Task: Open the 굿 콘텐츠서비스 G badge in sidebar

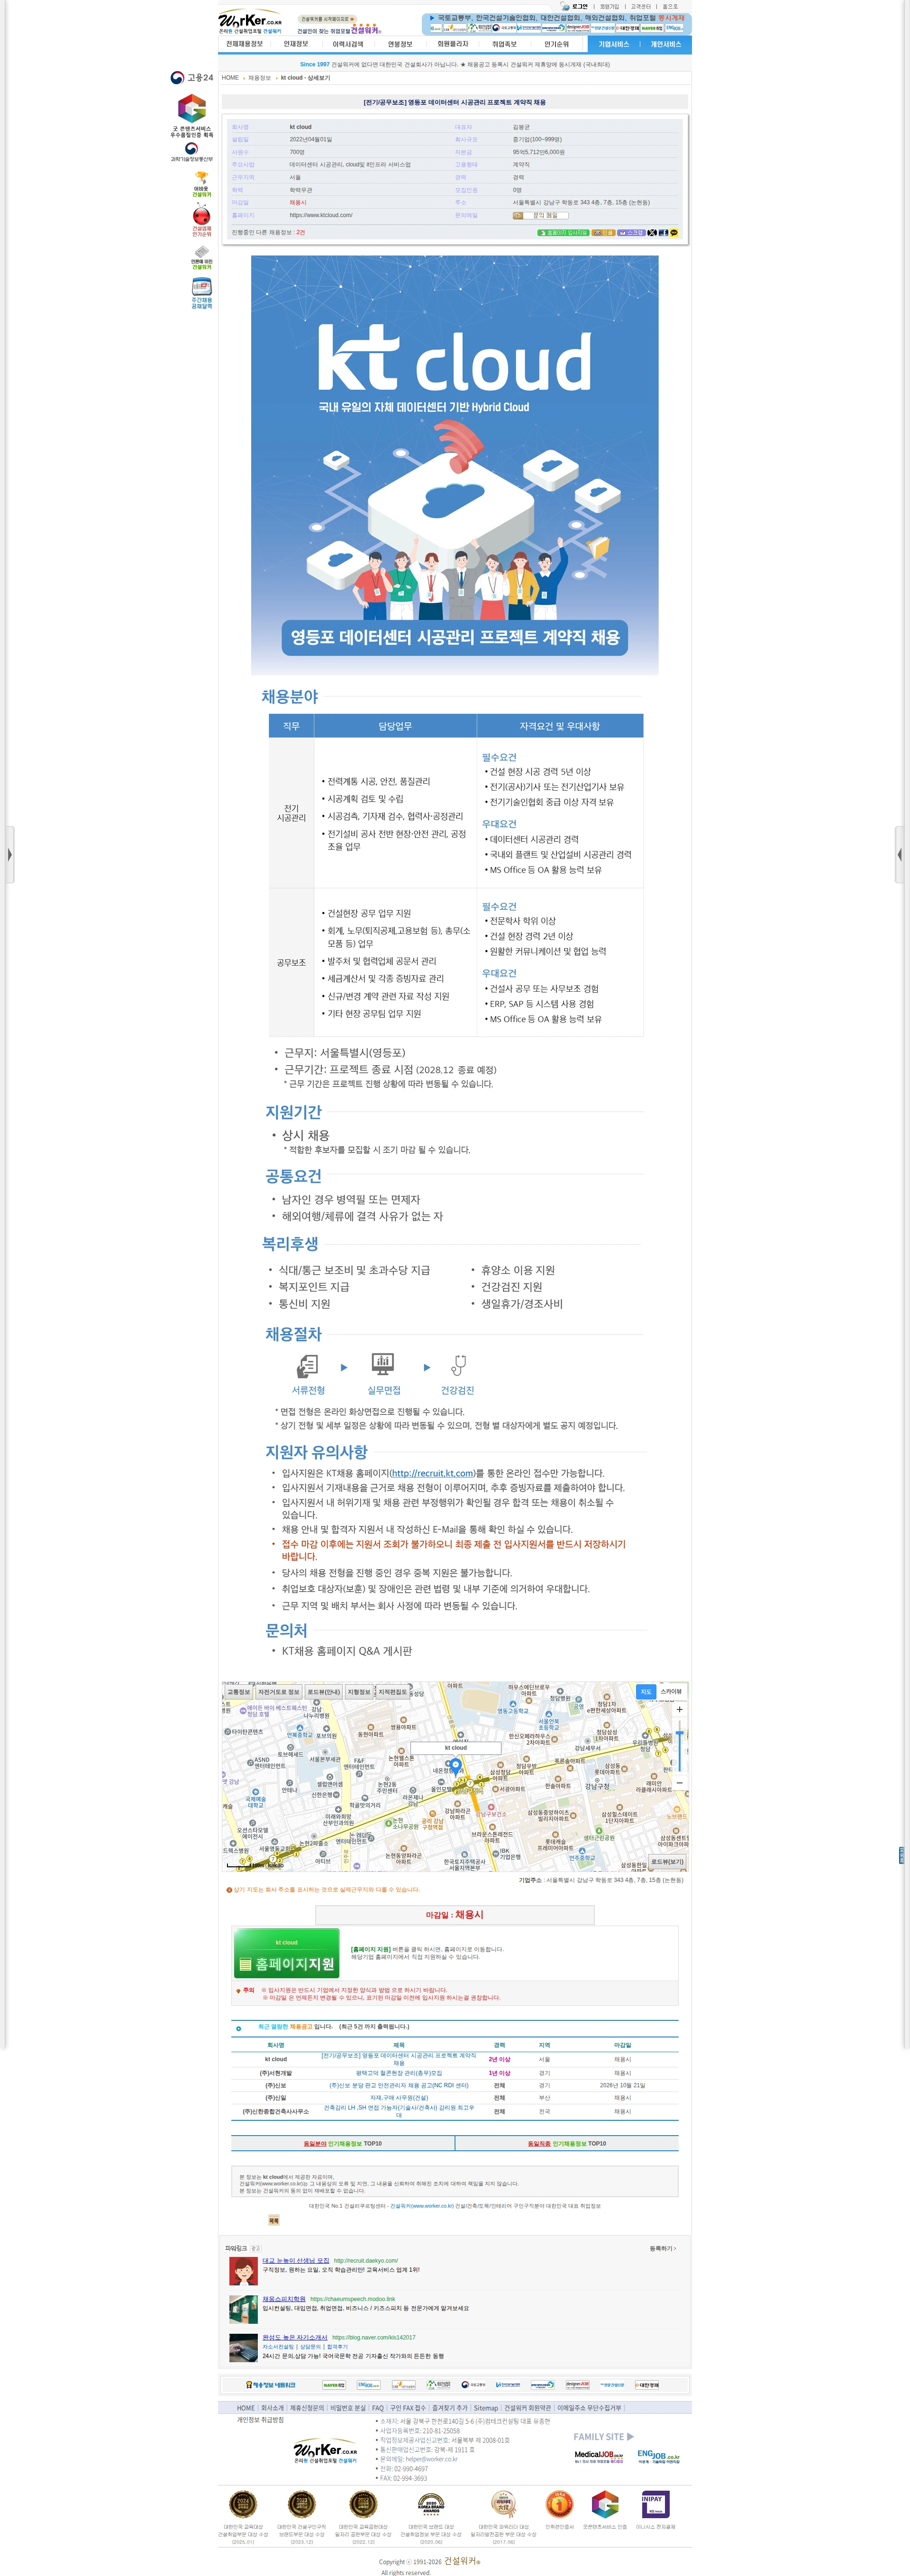Action: click(x=192, y=115)
